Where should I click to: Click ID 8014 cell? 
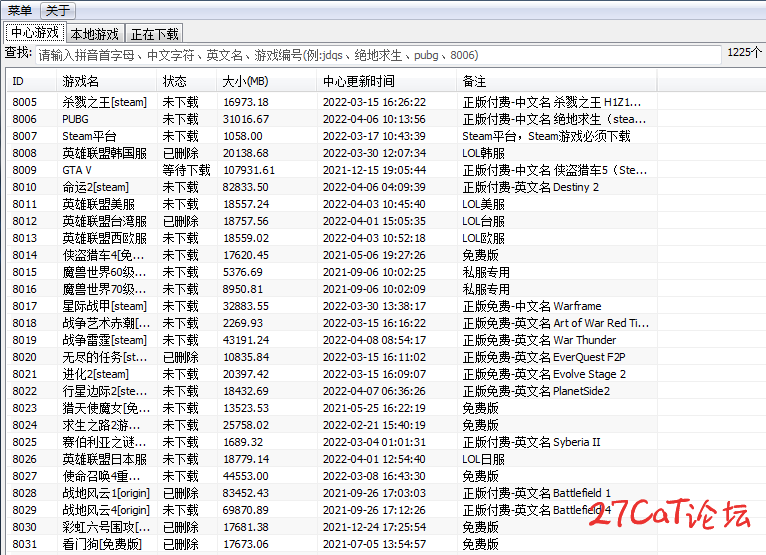tap(24, 256)
